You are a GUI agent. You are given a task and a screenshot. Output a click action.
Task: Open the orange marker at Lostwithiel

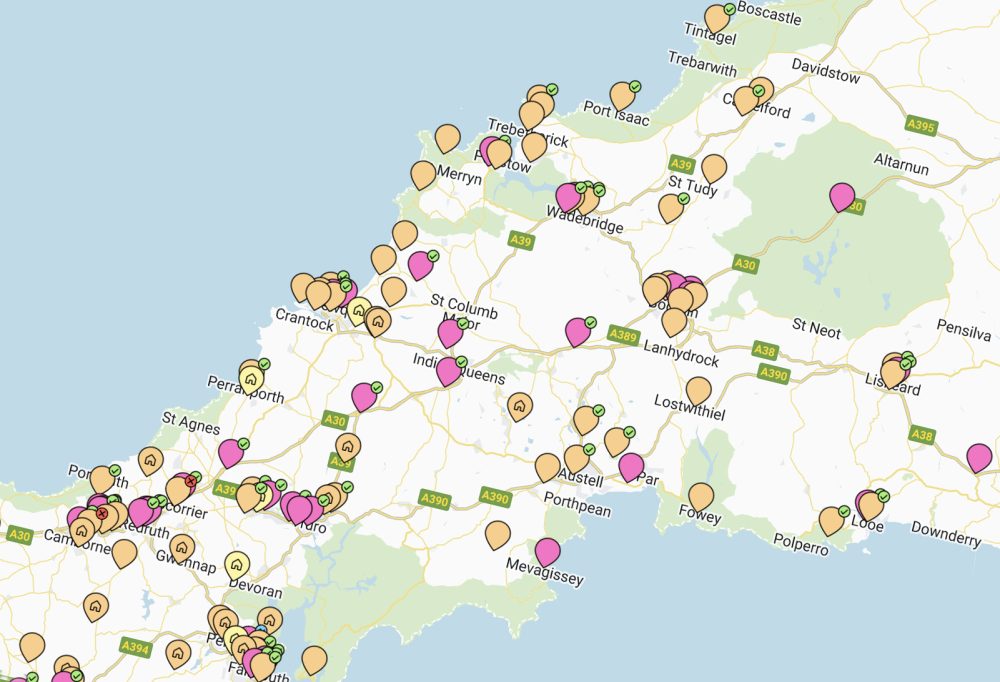tap(698, 390)
